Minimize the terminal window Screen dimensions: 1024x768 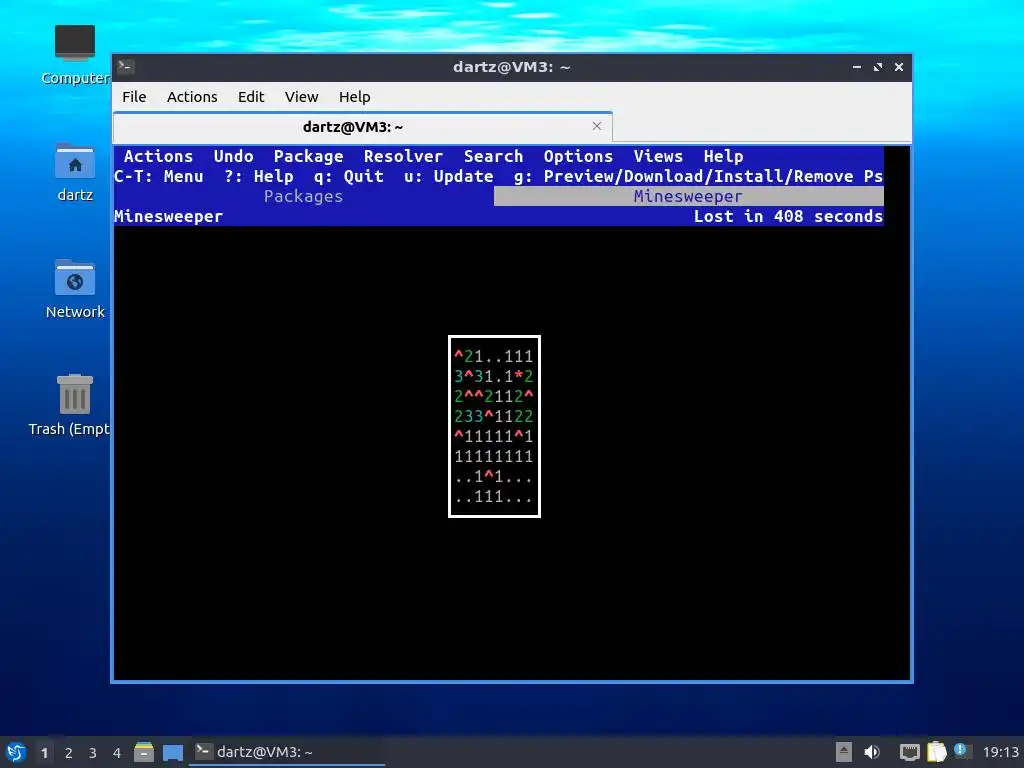pyautogui.click(x=857, y=67)
